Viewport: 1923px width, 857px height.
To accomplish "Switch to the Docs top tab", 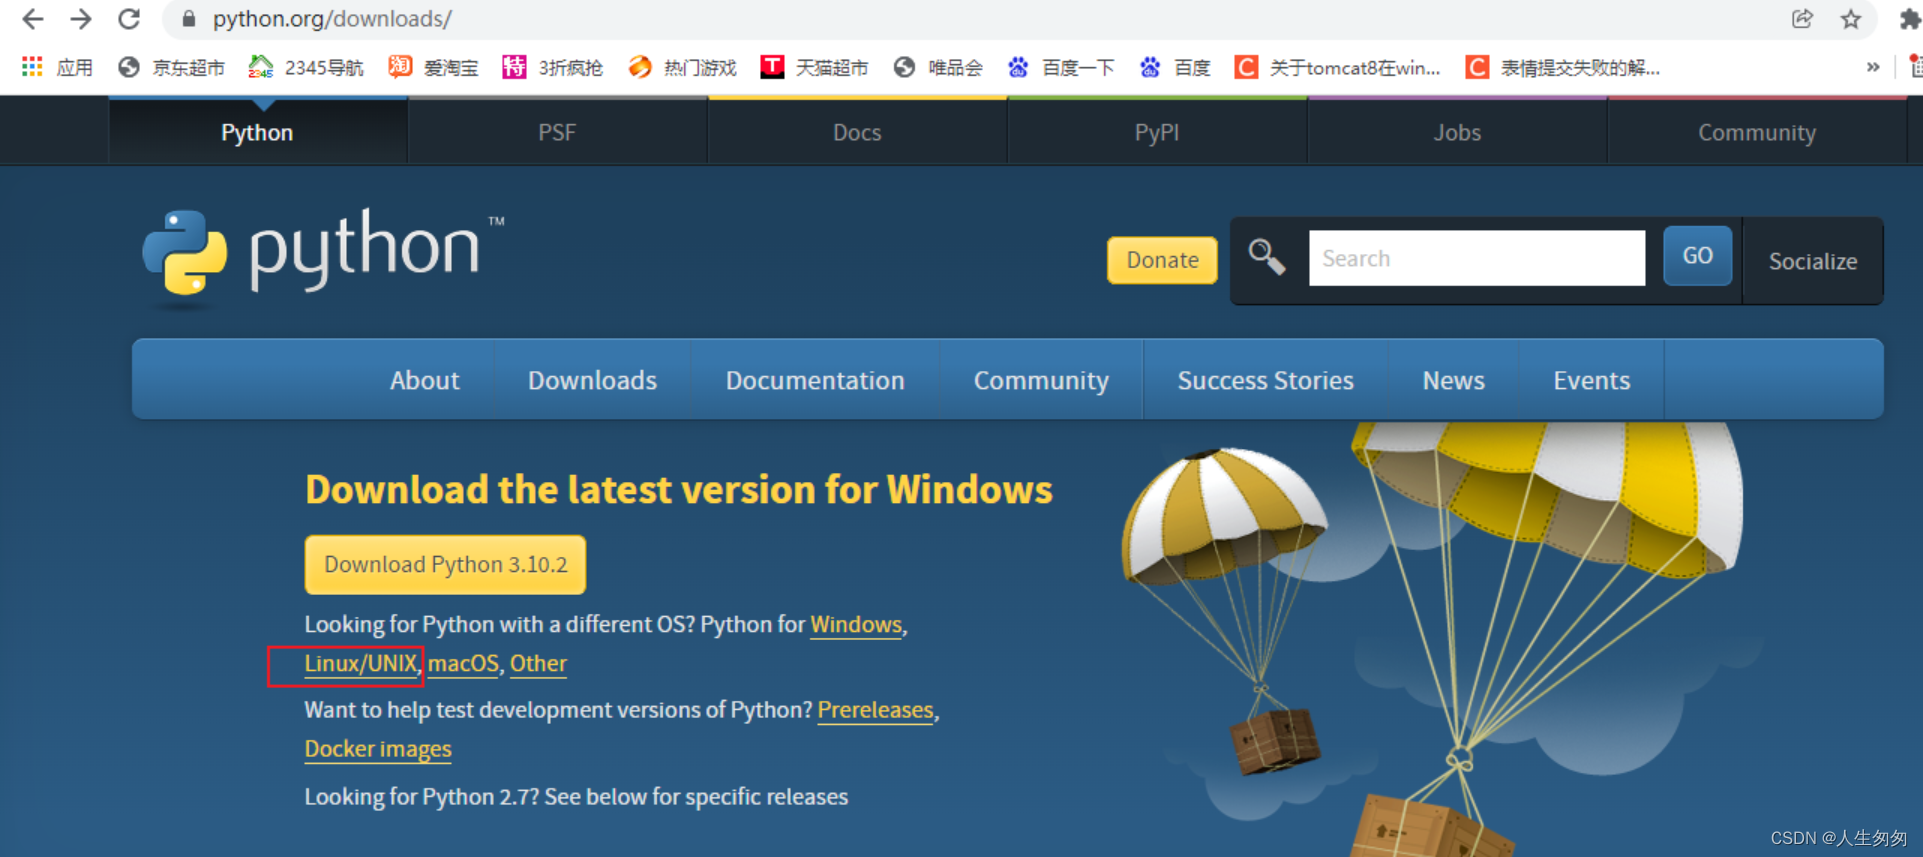I will point(857,132).
